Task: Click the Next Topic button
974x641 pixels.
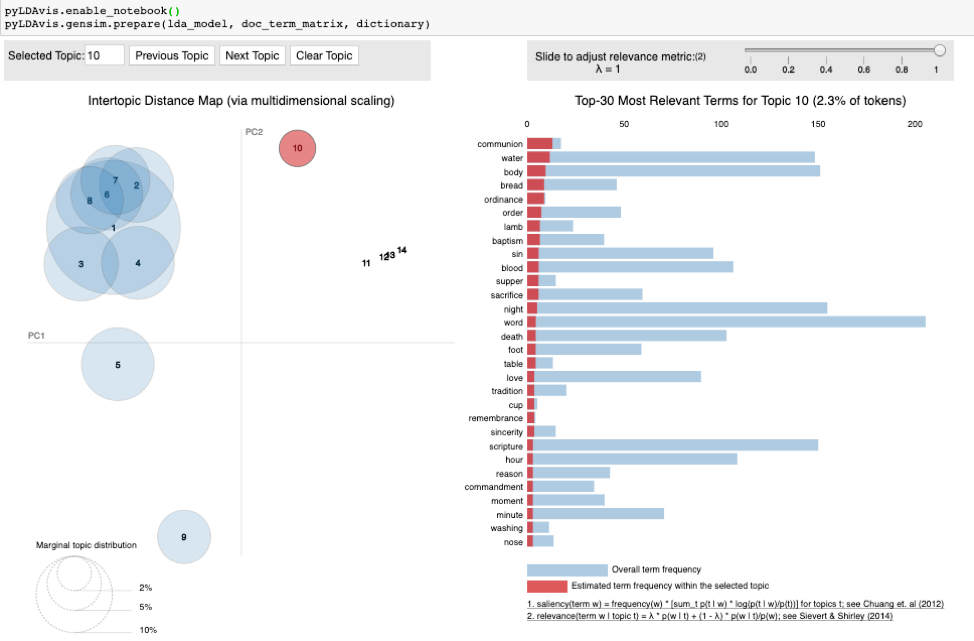Action: tap(252, 55)
